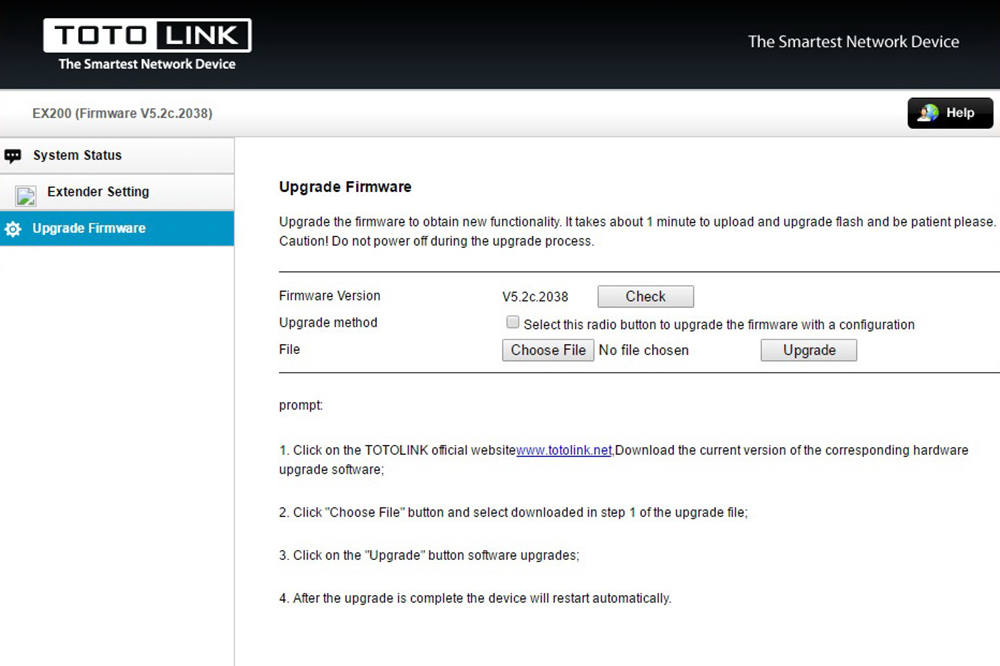The width and height of the screenshot is (1000, 666).
Task: Open the System Status menu item
Action: pos(77,156)
